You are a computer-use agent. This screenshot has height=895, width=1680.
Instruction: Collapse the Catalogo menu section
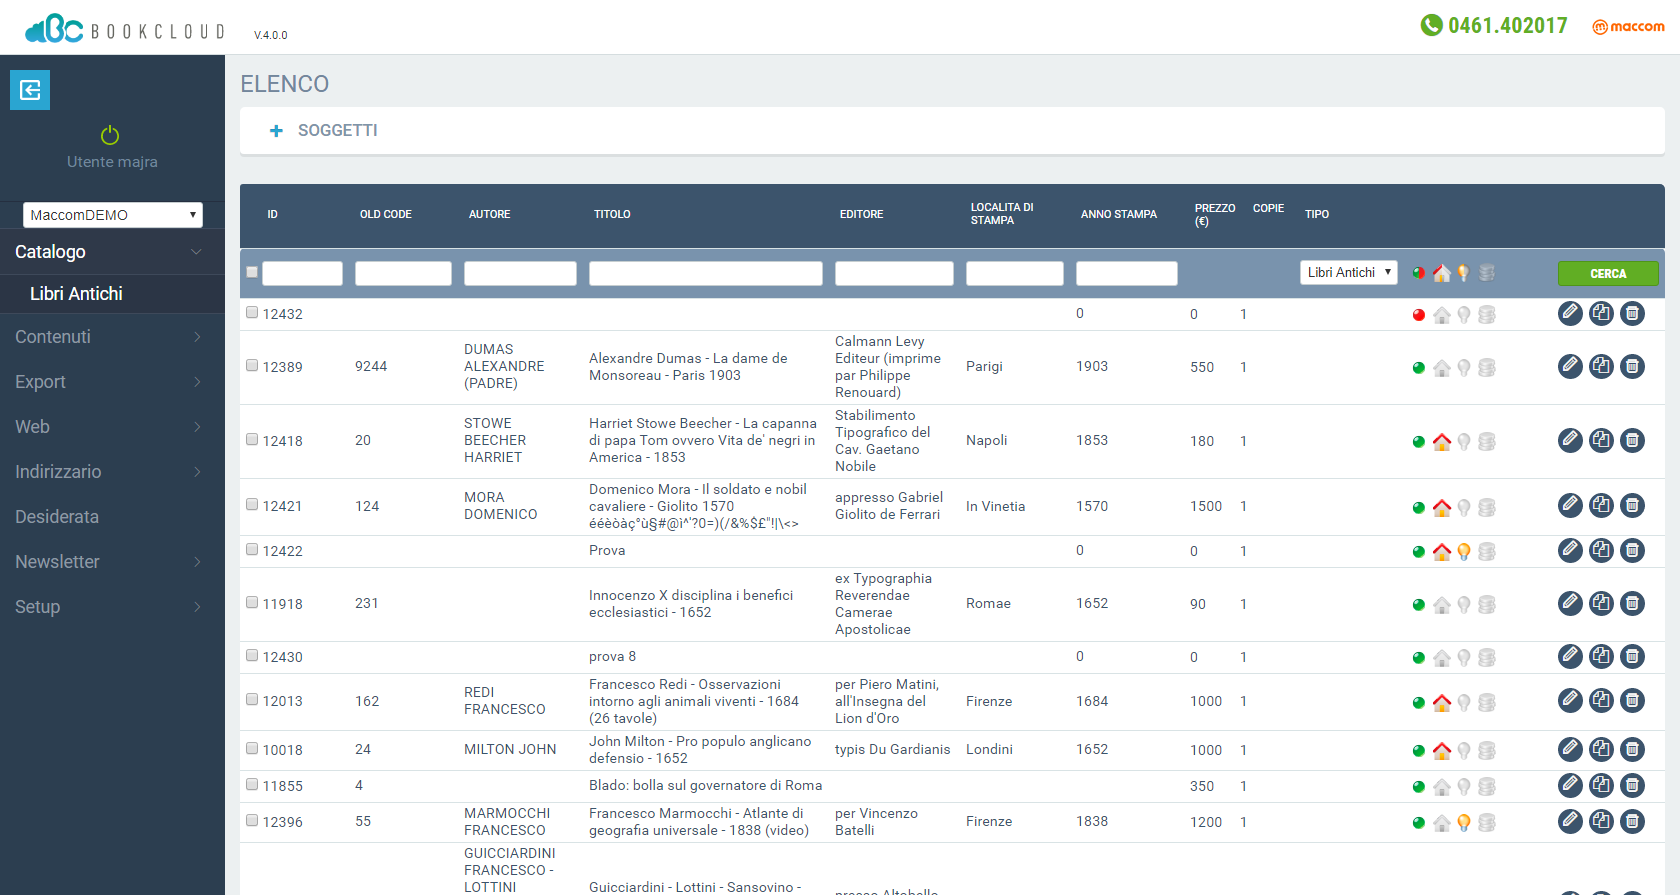tap(112, 252)
